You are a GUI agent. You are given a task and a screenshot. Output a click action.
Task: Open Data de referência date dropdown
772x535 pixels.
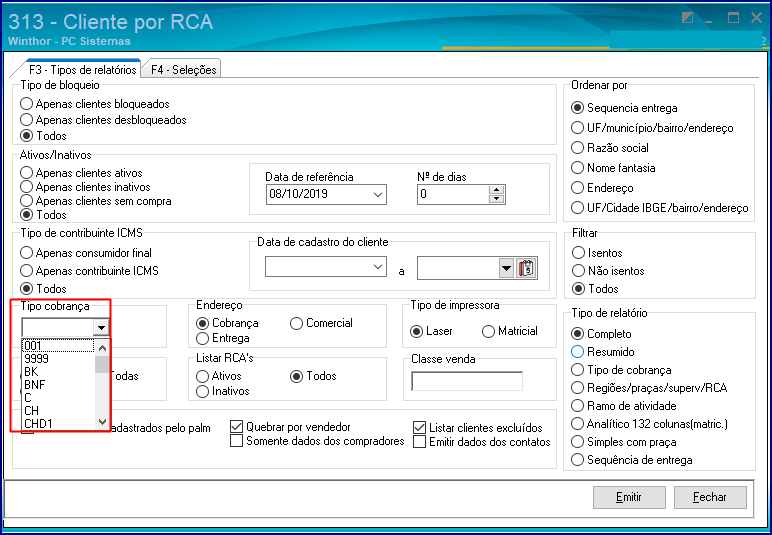(x=378, y=194)
